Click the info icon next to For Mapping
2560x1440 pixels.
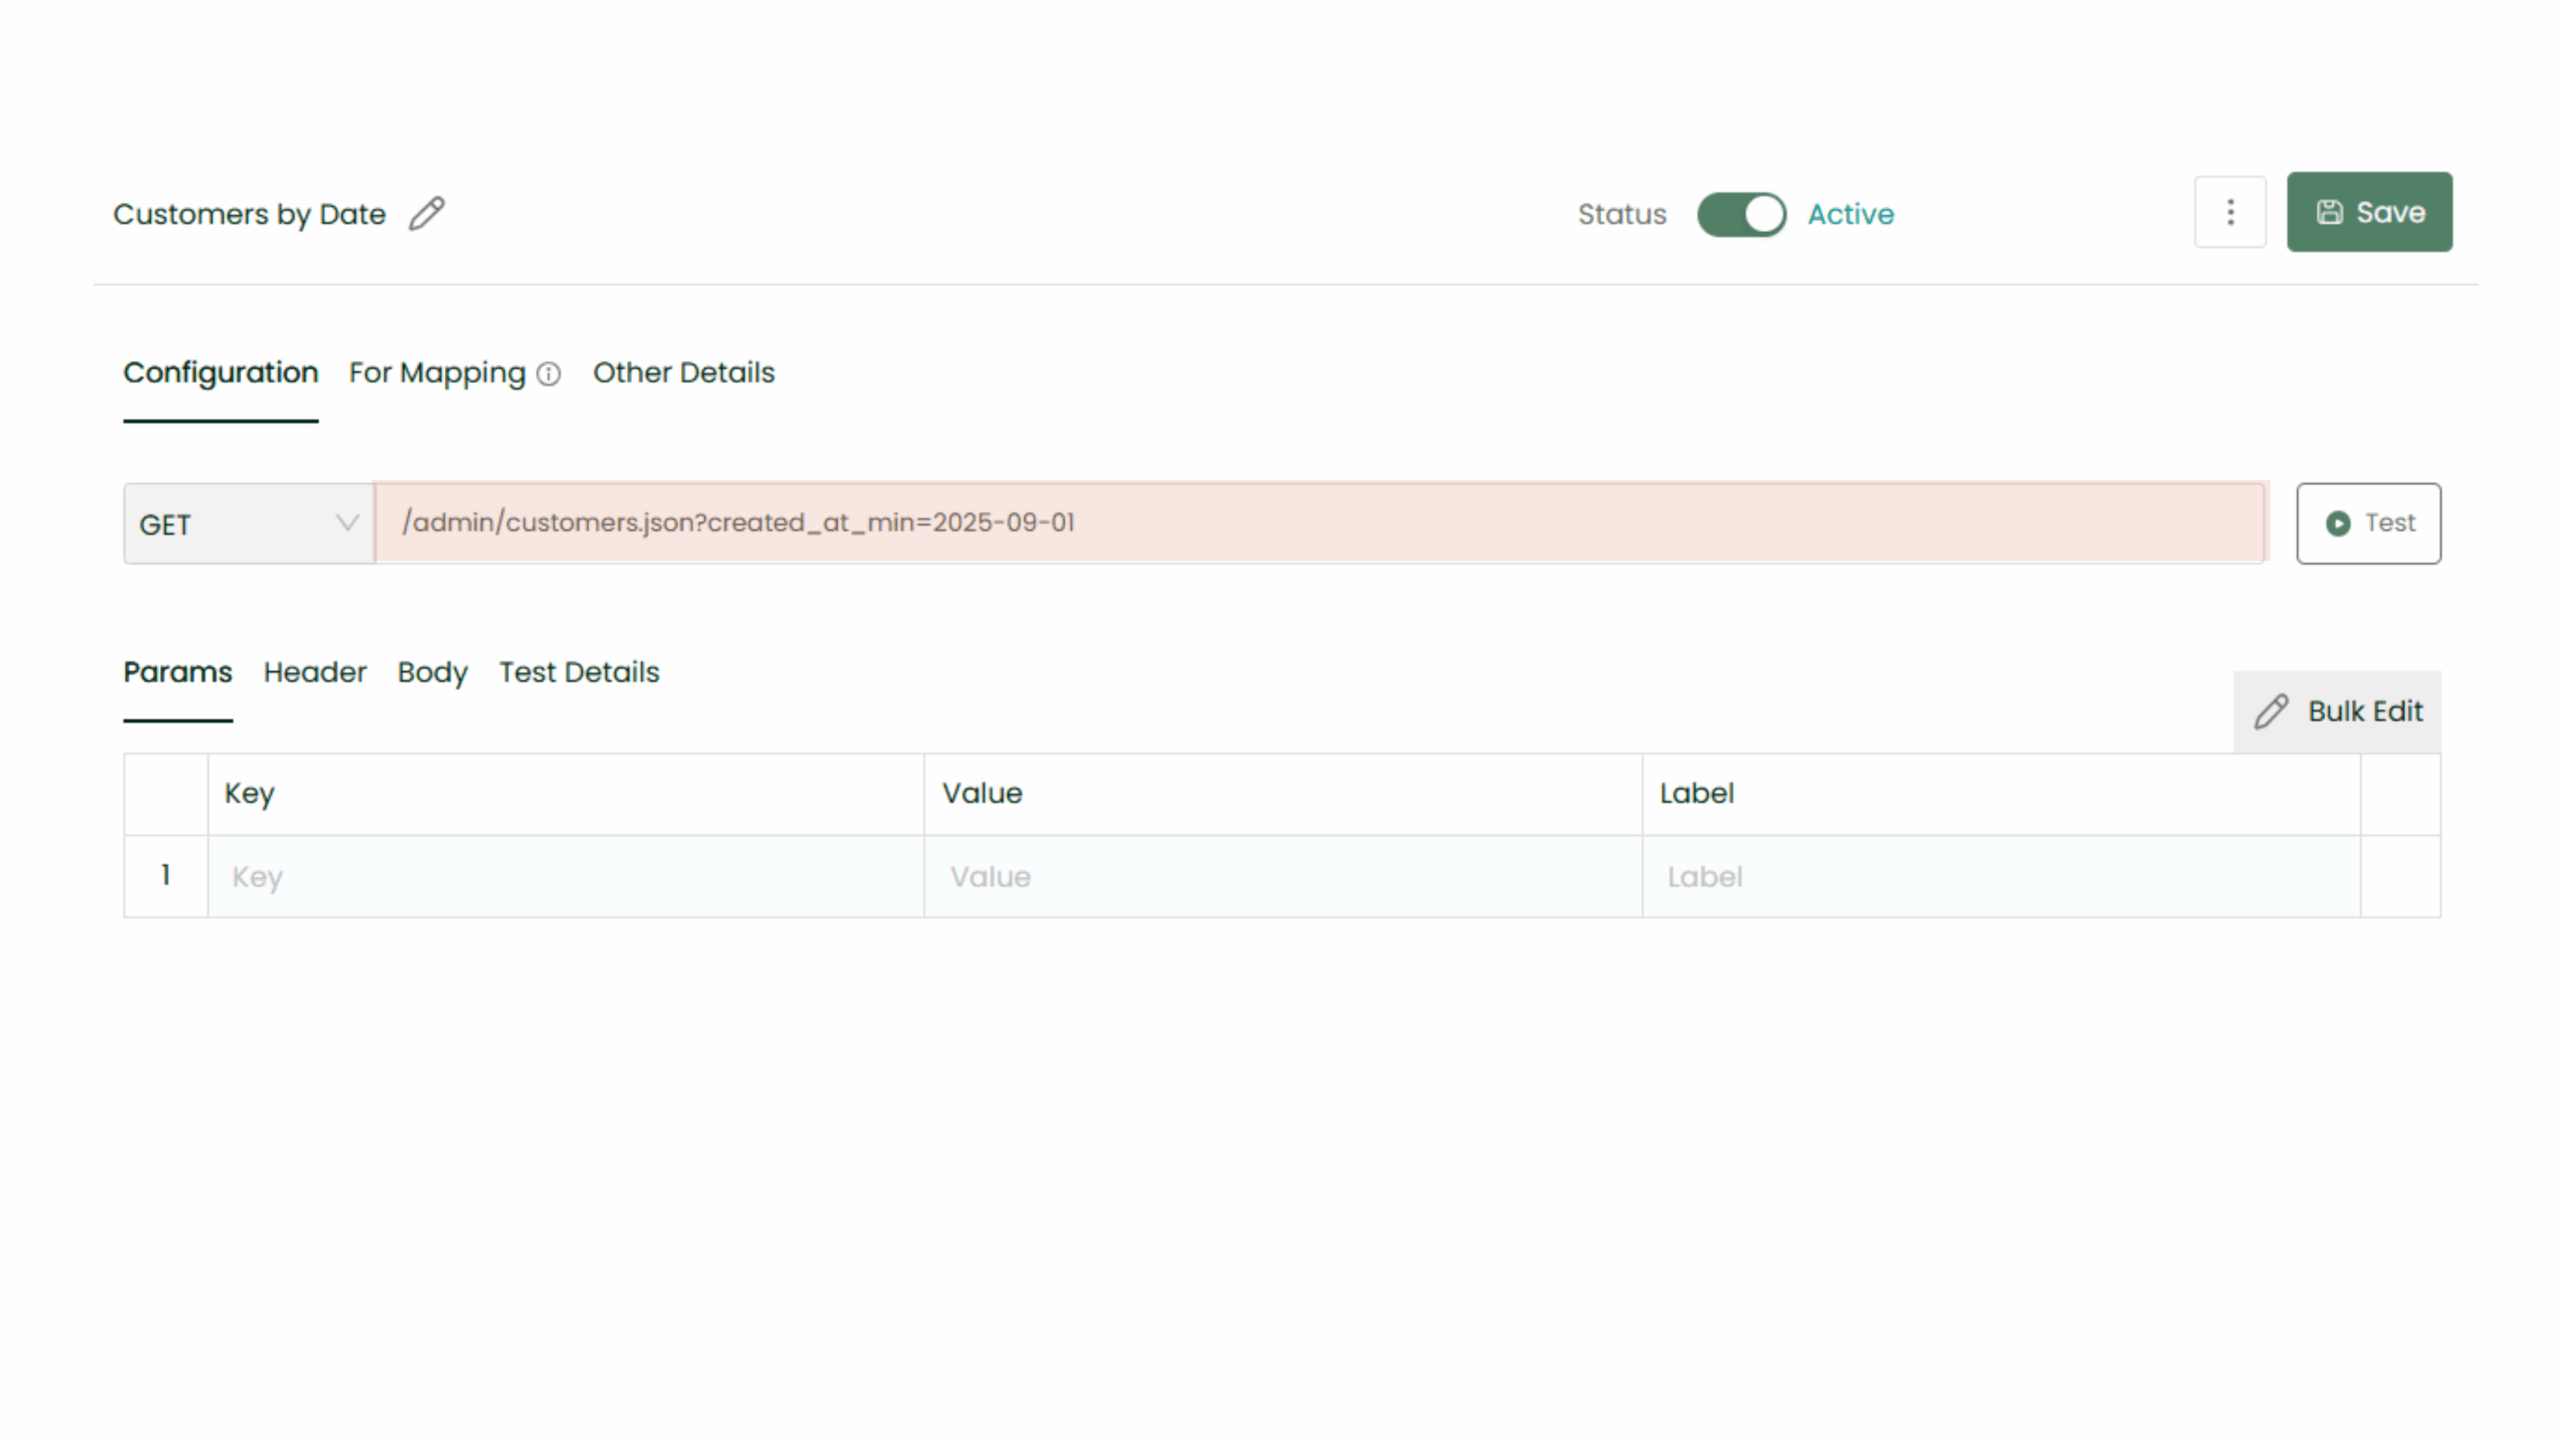click(x=548, y=374)
